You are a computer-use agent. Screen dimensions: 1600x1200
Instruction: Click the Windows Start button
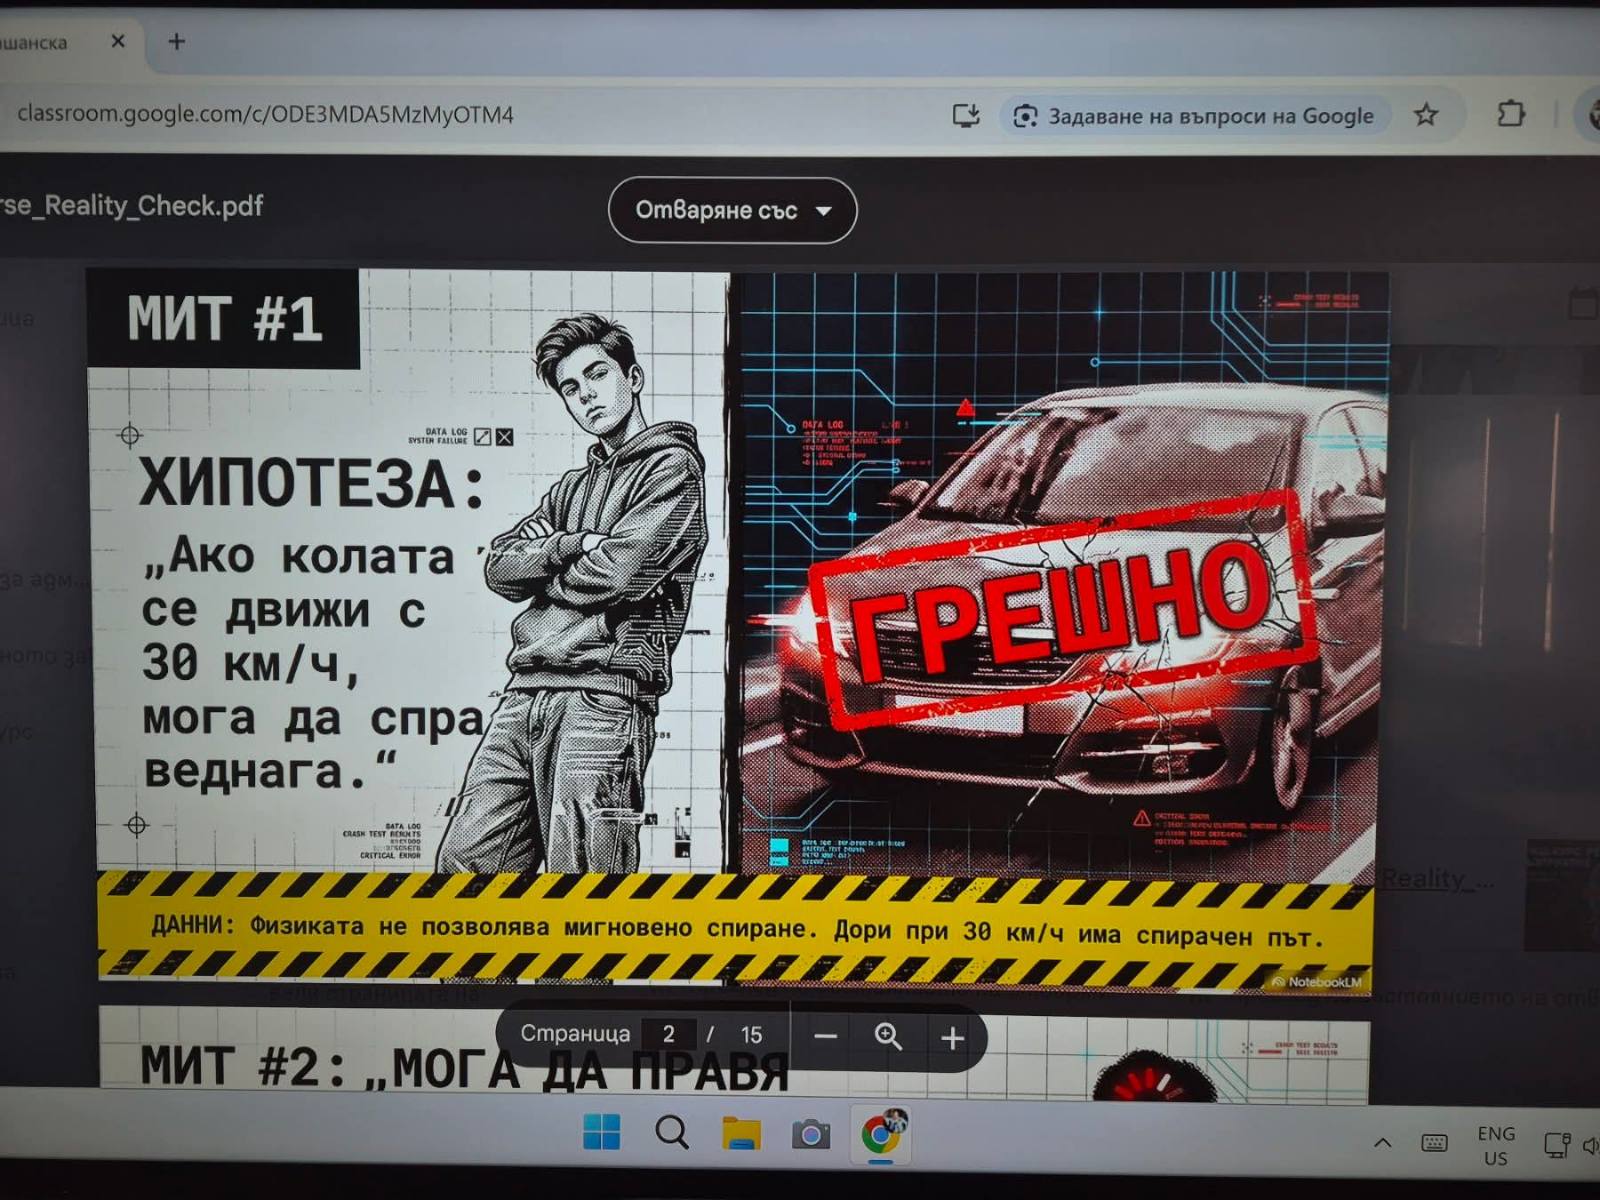601,1133
